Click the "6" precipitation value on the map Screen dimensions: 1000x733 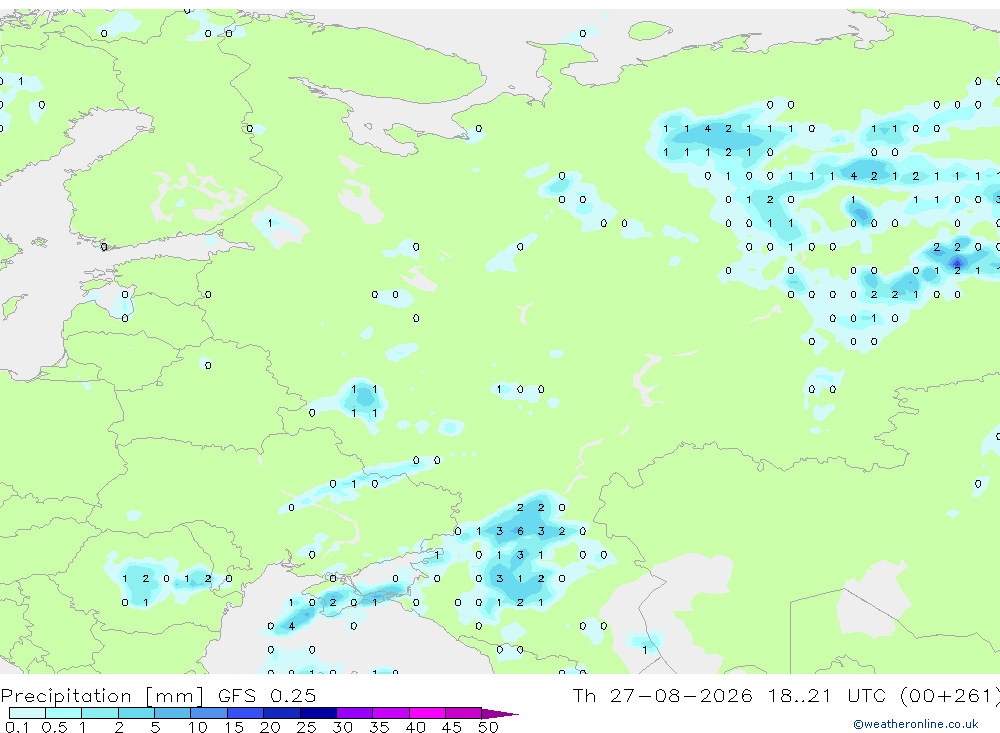click(520, 531)
